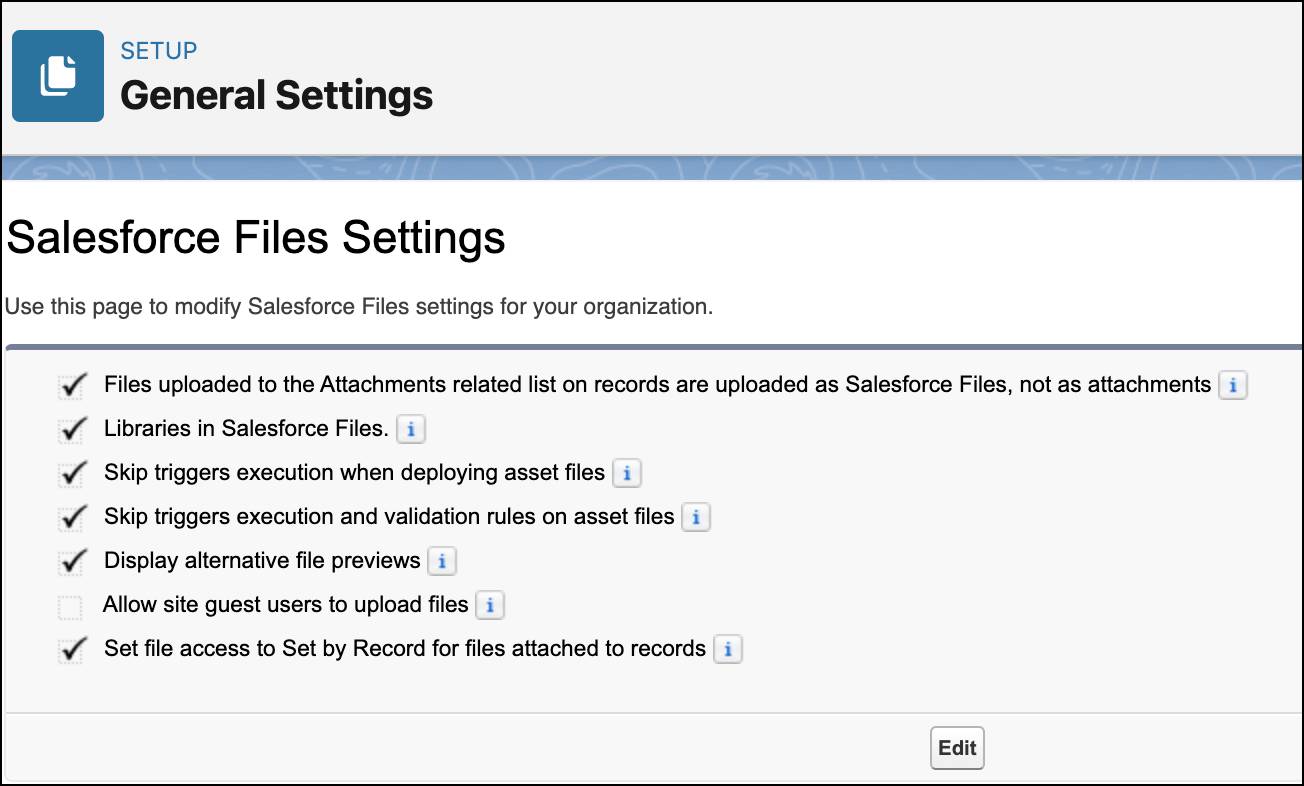Enable Allow site guest users to upload files

(70, 607)
